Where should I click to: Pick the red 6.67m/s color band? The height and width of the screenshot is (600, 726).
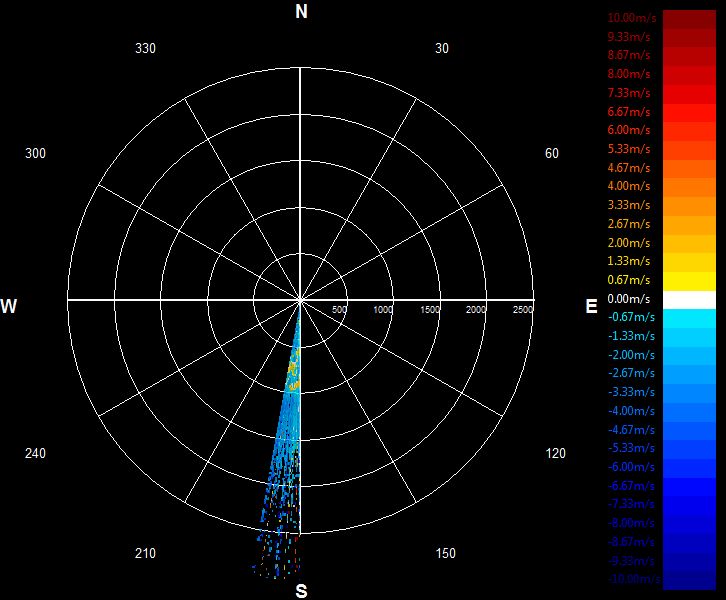[x=689, y=113]
